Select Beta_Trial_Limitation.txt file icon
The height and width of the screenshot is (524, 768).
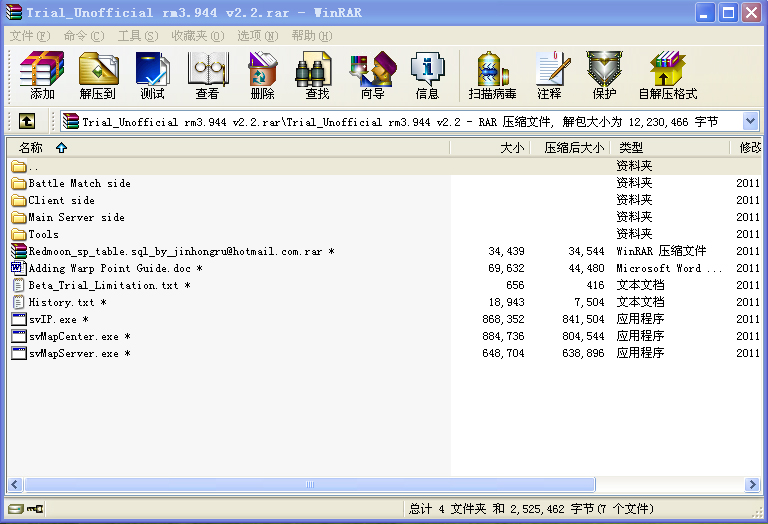19,285
